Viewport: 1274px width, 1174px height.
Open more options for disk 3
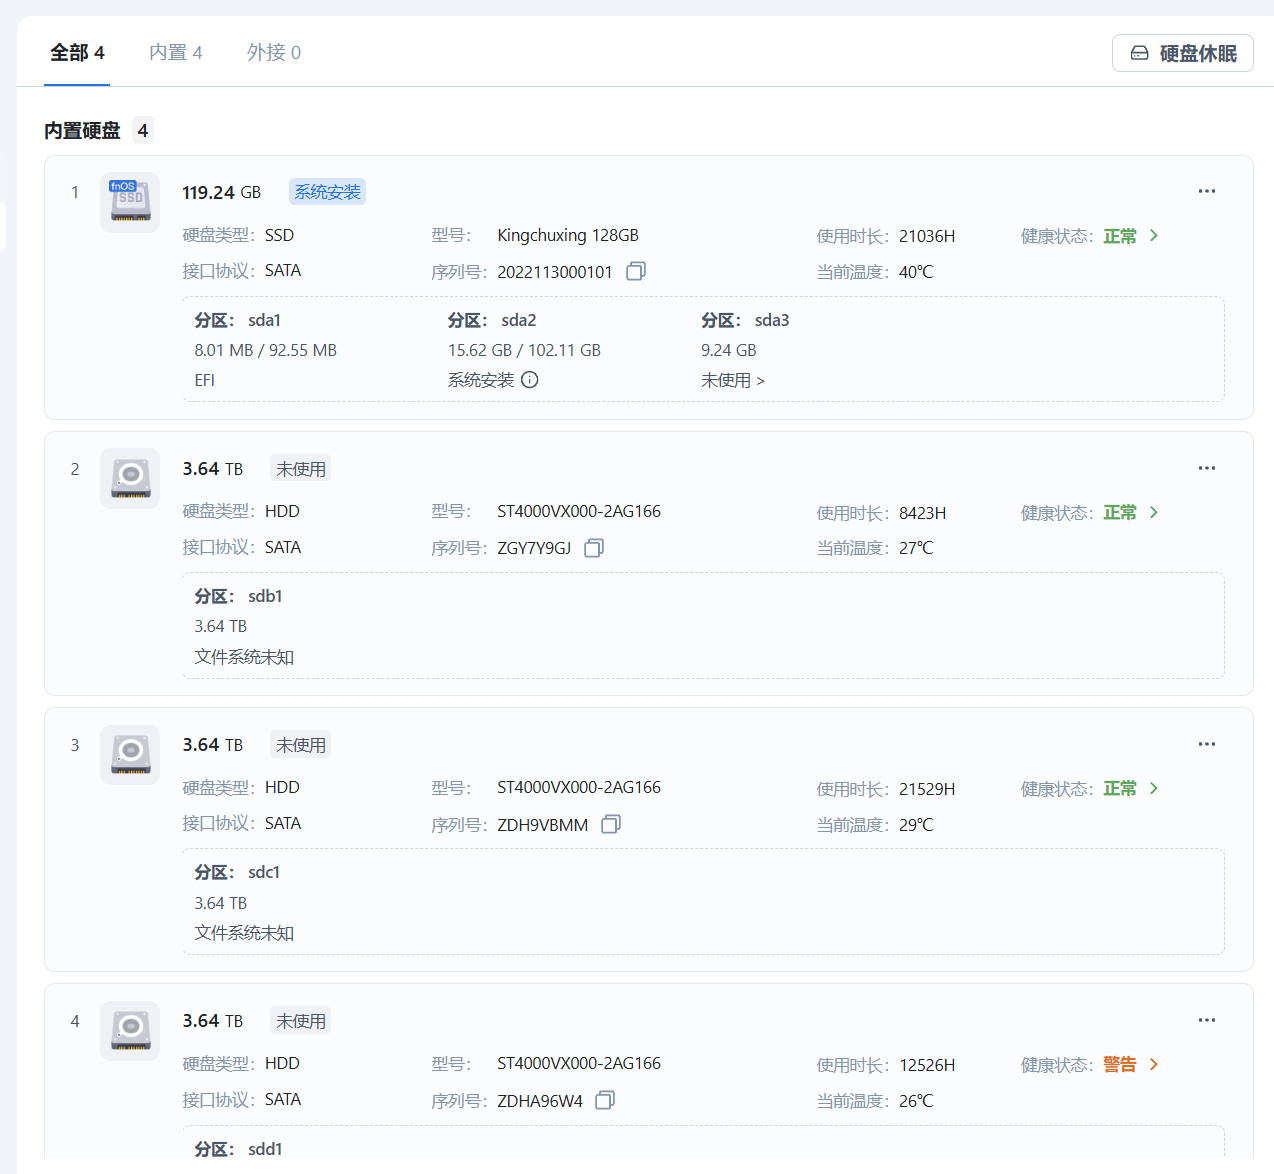pos(1207,744)
